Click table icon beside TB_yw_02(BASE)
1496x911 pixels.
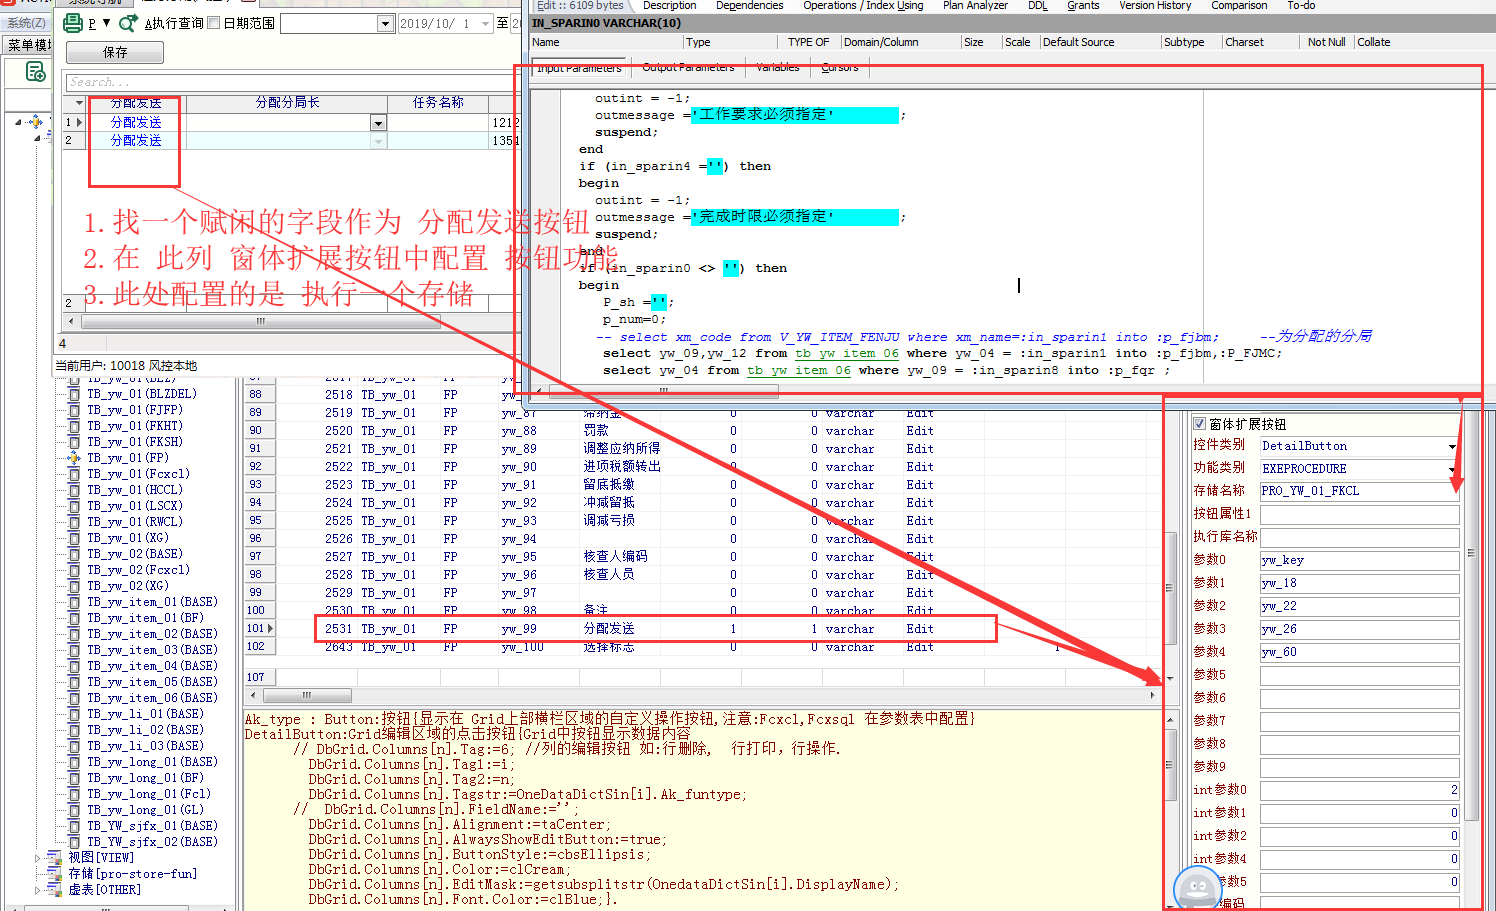point(74,554)
